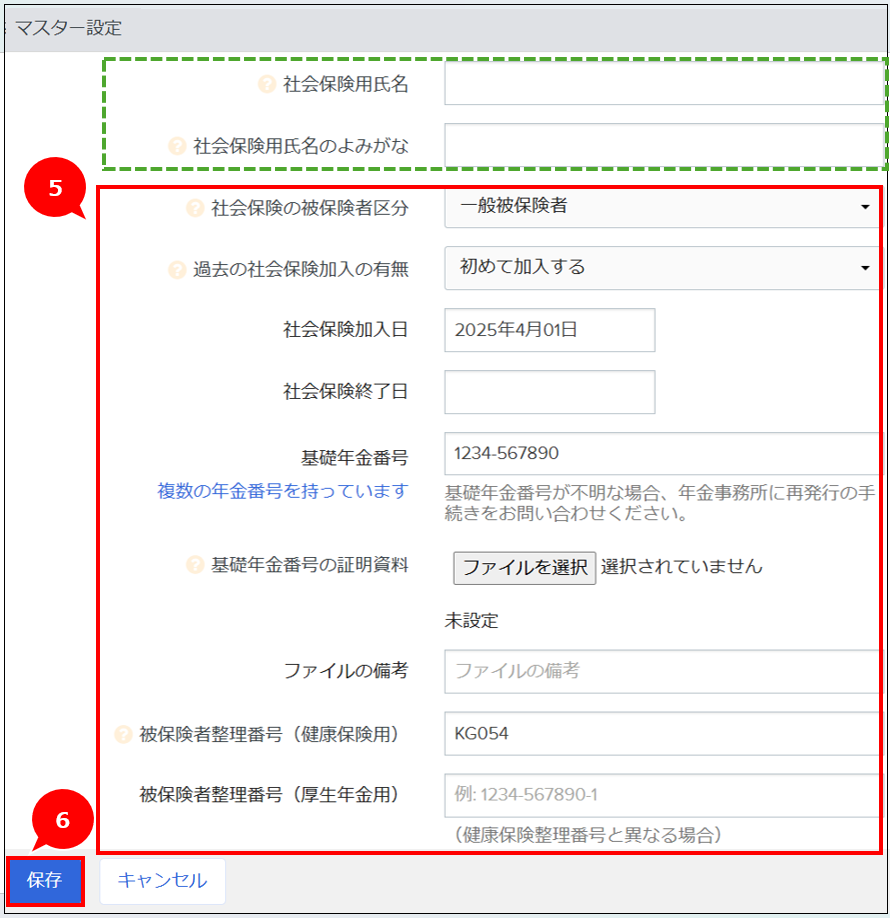
Task: Open the 複数の年金番号を持っています link
Action: pyautogui.click(x=282, y=491)
